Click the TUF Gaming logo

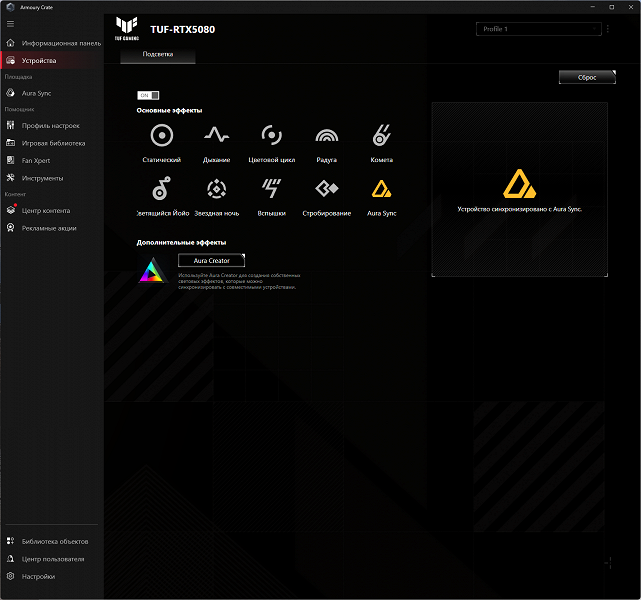point(127,28)
